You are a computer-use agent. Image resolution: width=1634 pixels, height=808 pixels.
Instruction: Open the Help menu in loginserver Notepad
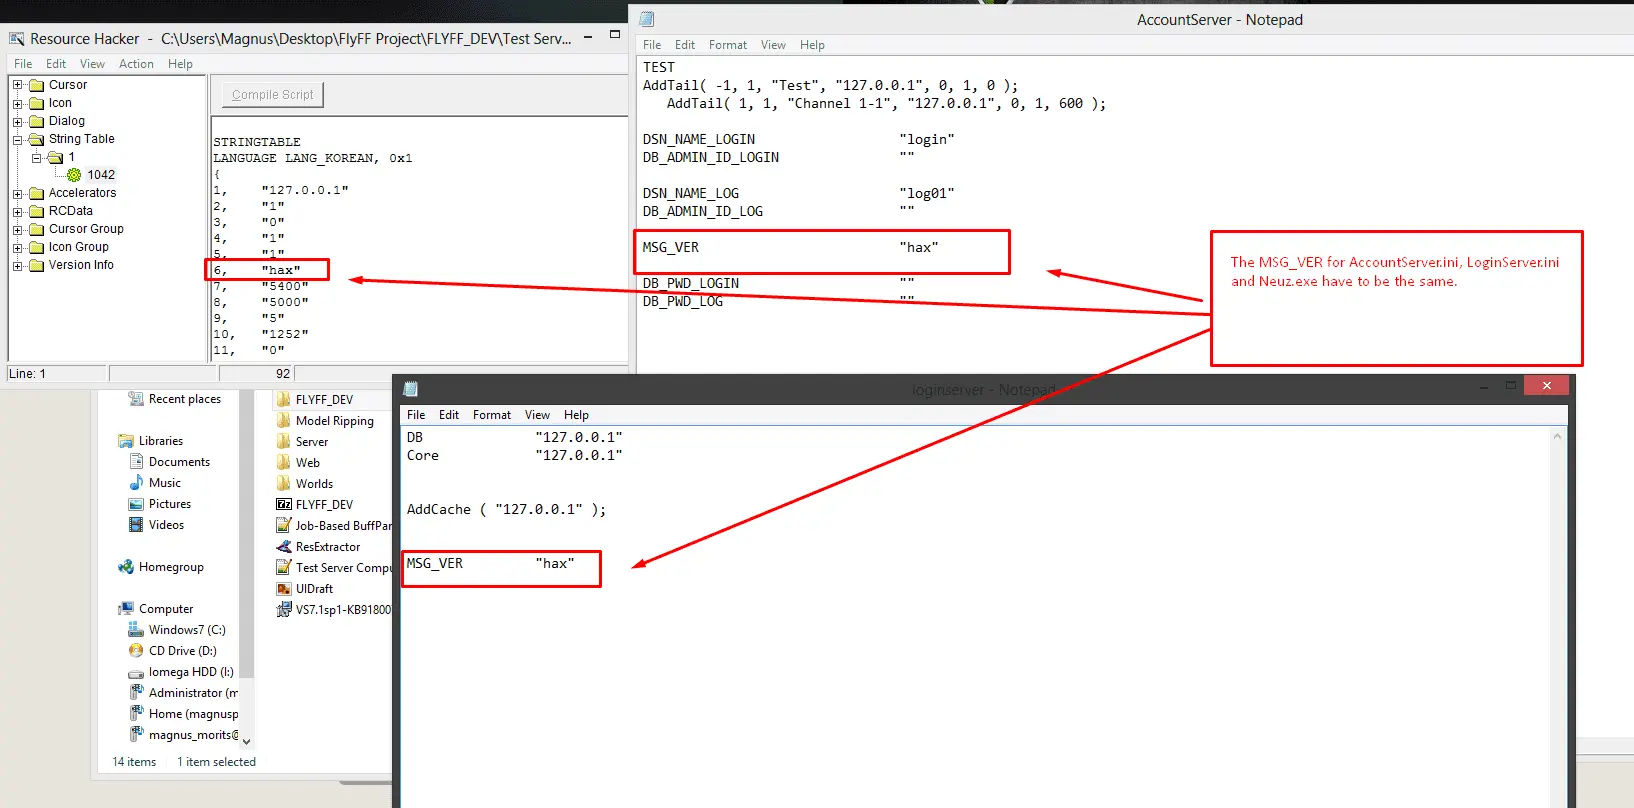576,415
